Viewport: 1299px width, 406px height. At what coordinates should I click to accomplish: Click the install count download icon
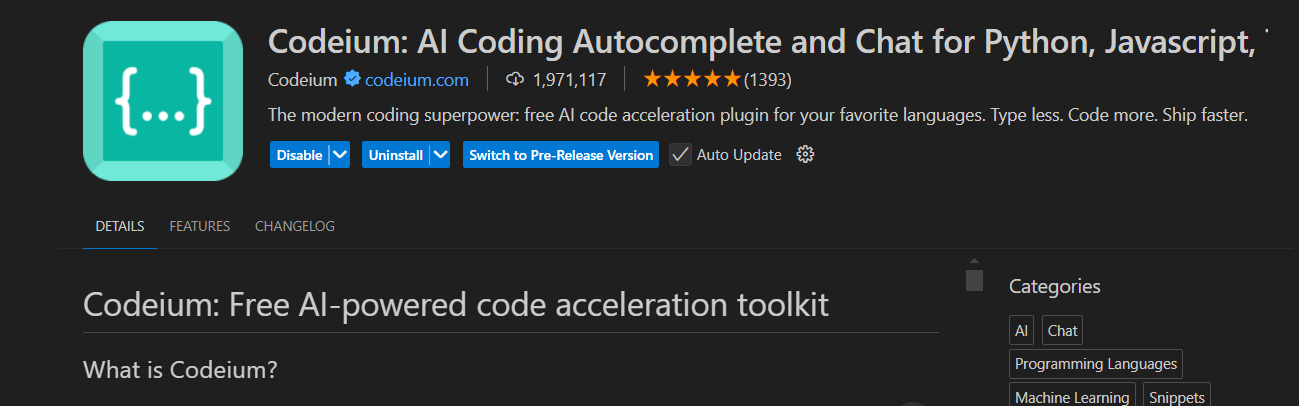[x=516, y=78]
